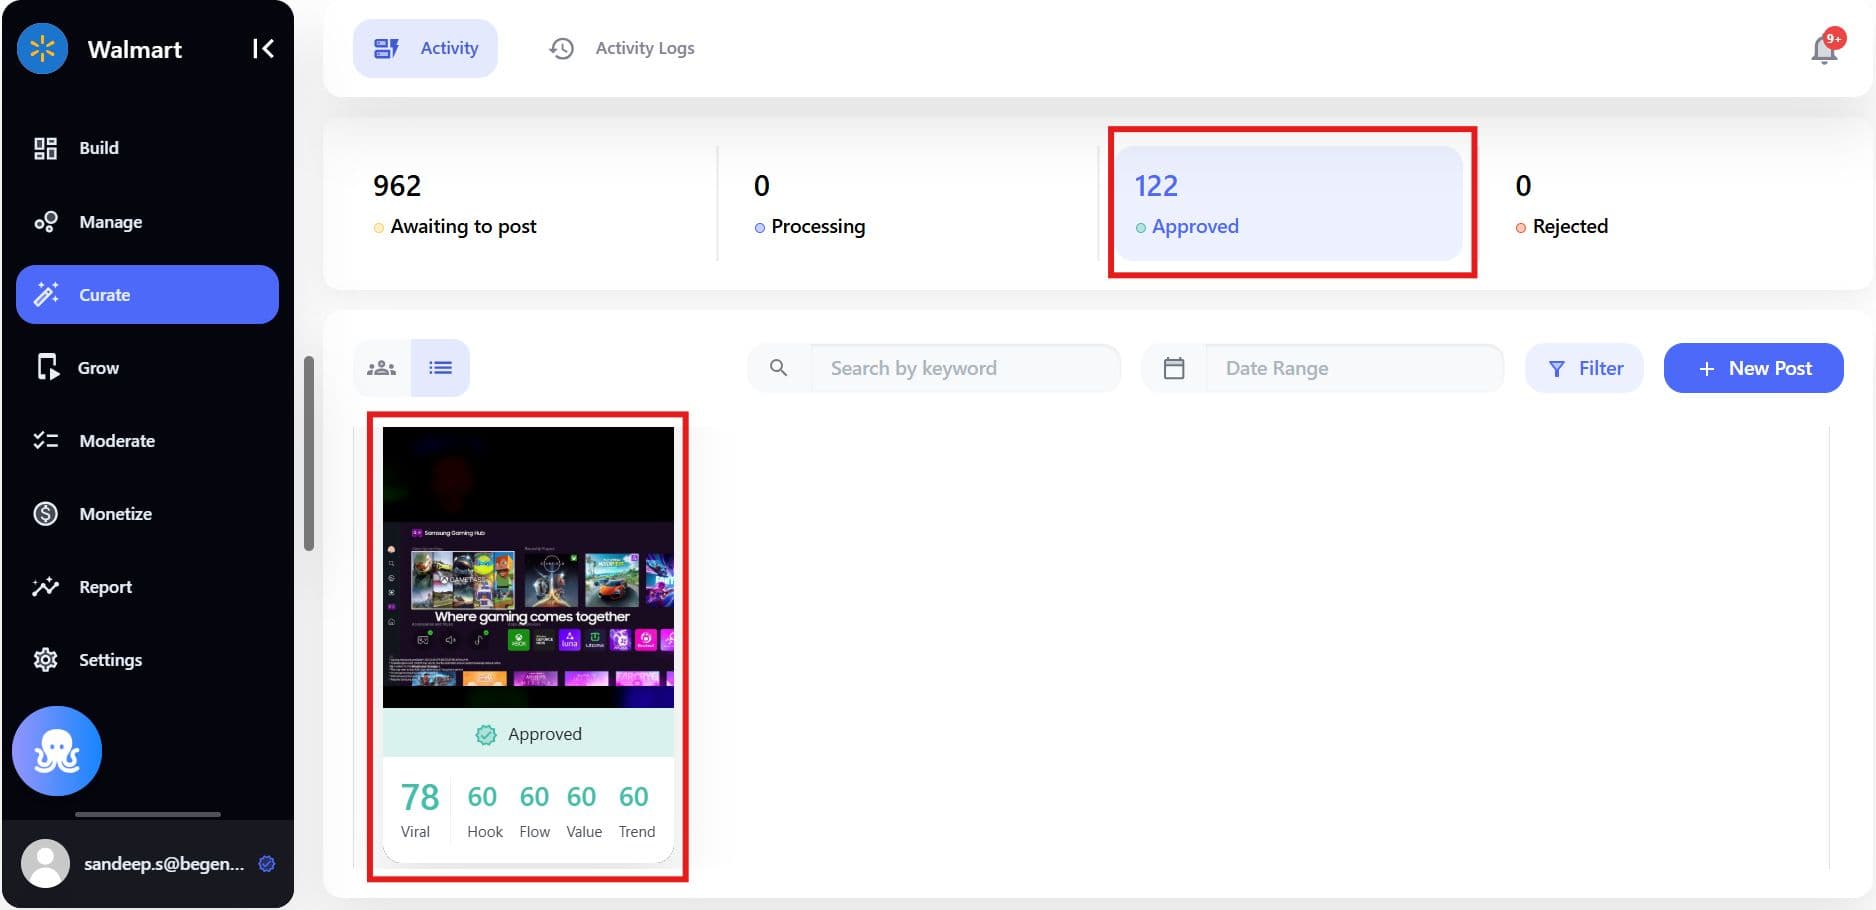Viewport: 1876px width, 910px height.
Task: Click the Value score on the post card
Action: pyautogui.click(x=582, y=797)
